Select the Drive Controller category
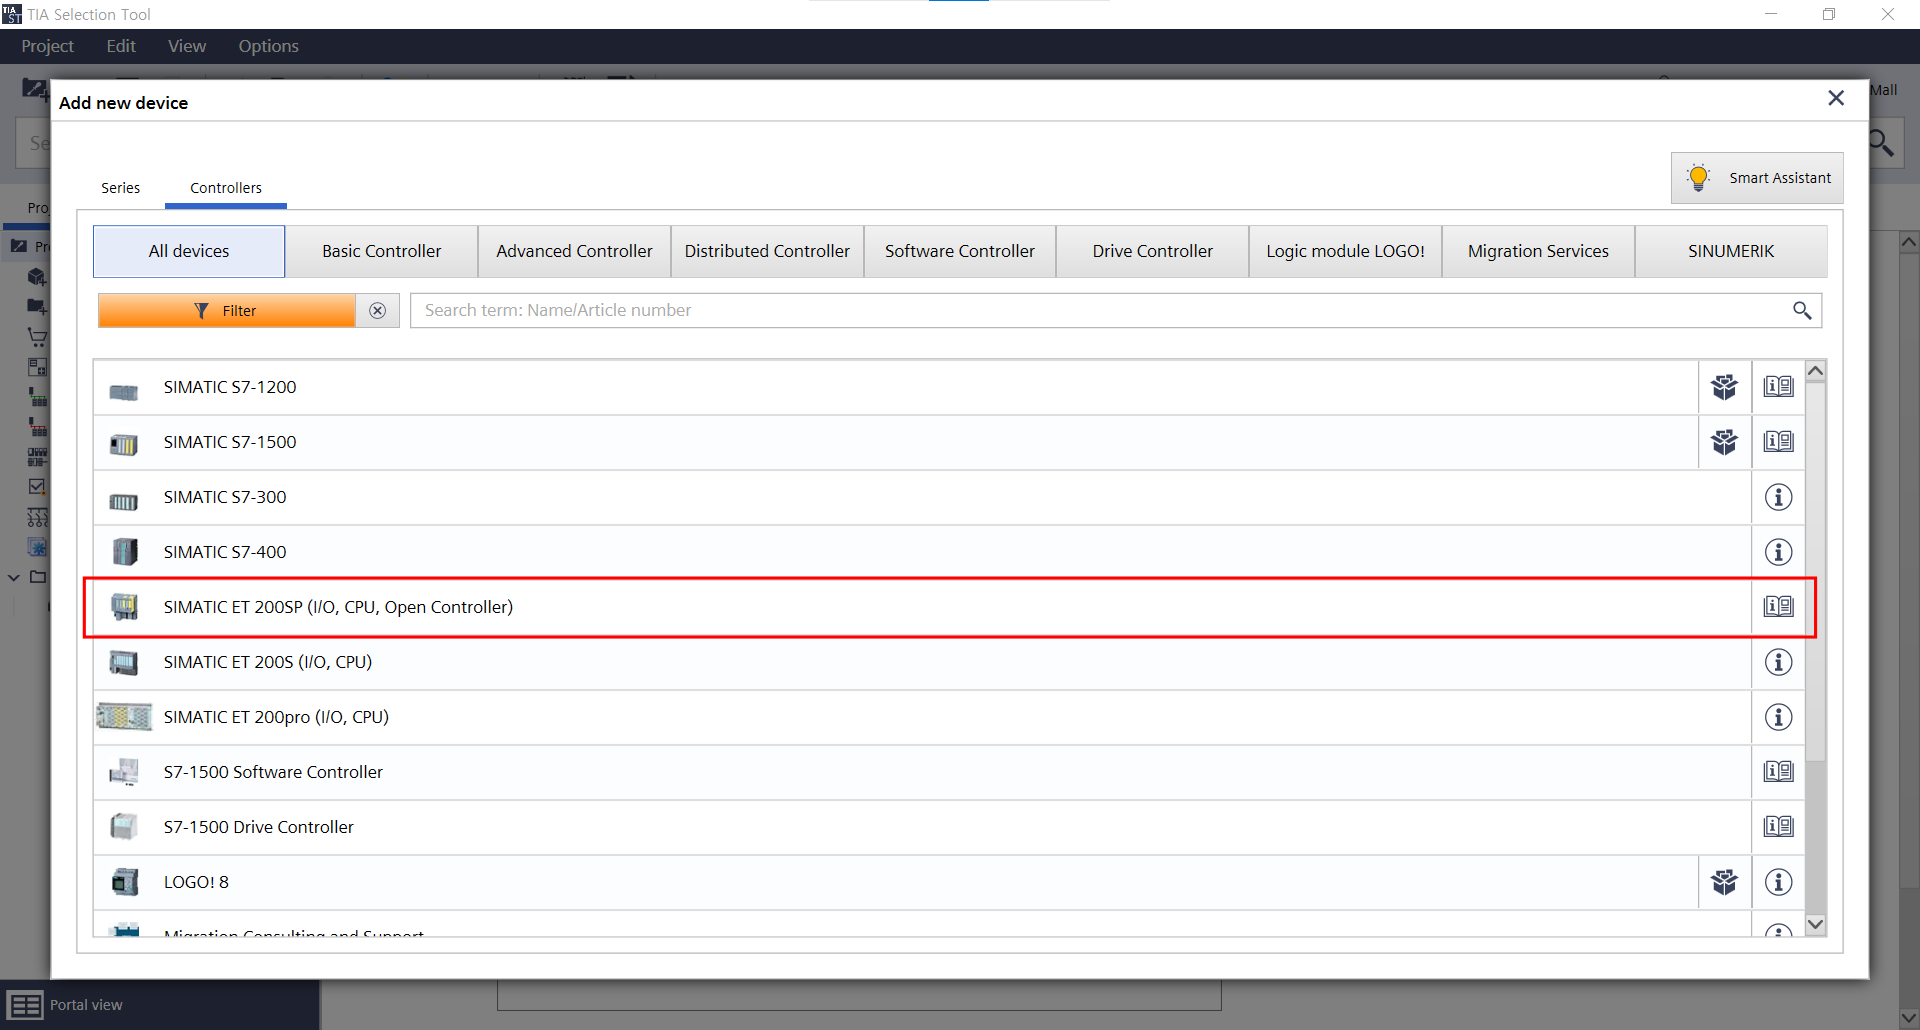1920x1030 pixels. [1153, 251]
